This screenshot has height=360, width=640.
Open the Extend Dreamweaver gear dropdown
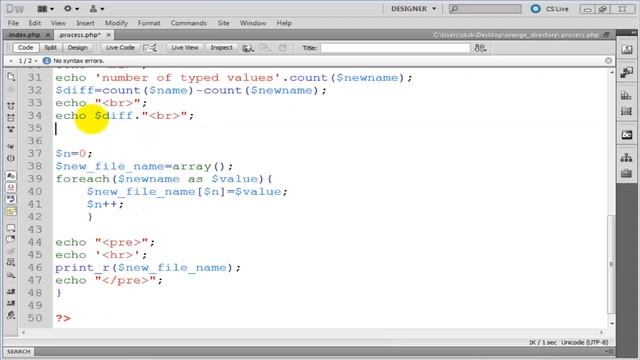click(x=71, y=9)
